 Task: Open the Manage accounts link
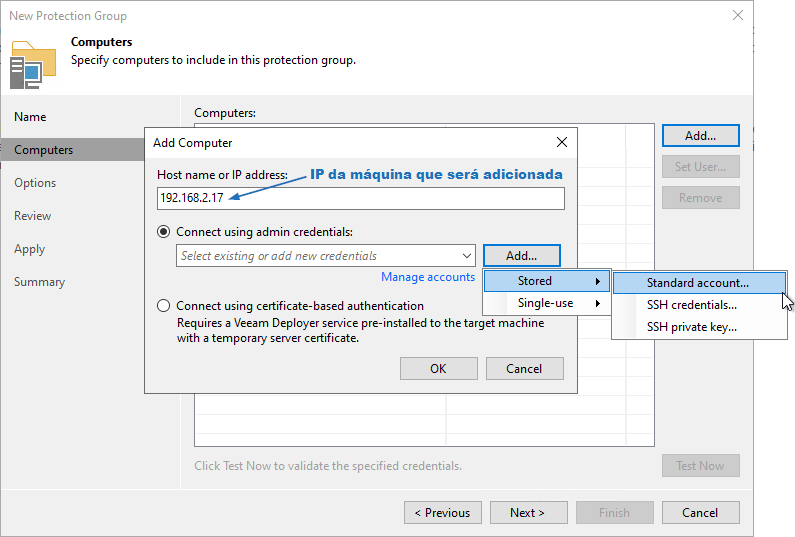(428, 277)
